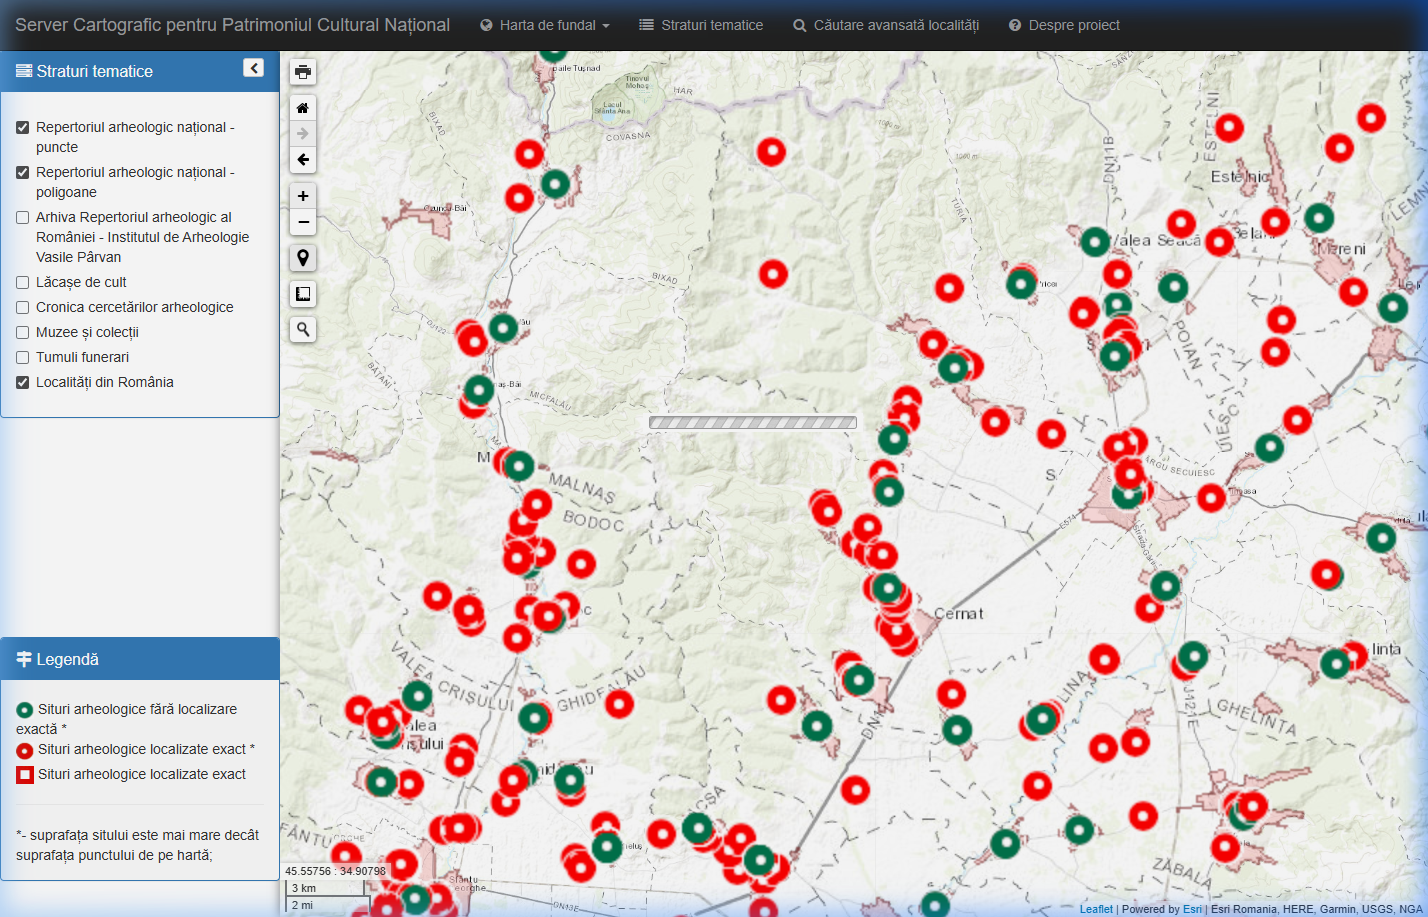Click the Esri attribution link

[1192, 909]
